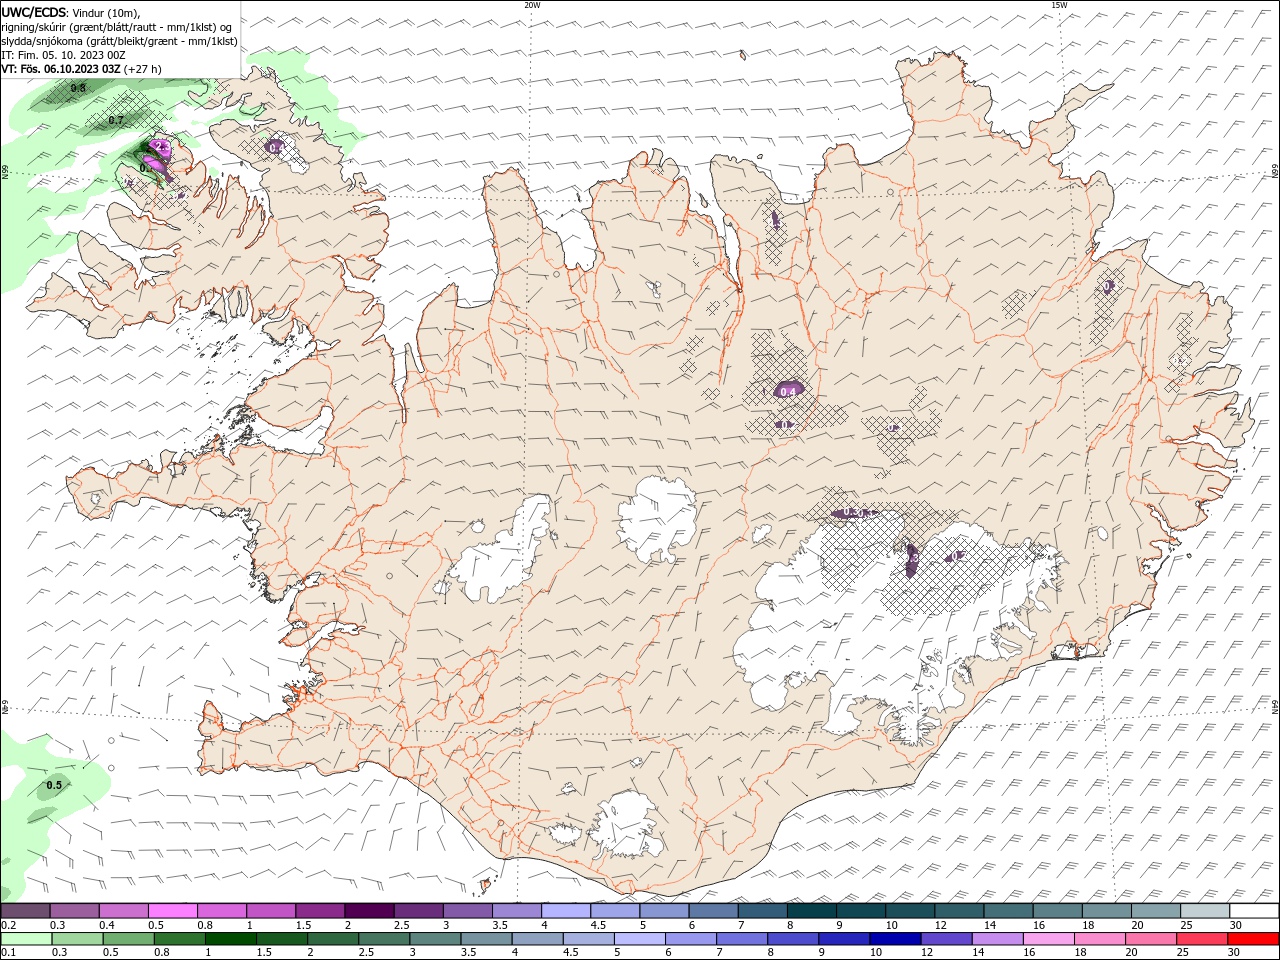Pick the slate blue 6 swatch in snow scale
Image resolution: width=1280 pixels, height=960 pixels.
coord(713,911)
